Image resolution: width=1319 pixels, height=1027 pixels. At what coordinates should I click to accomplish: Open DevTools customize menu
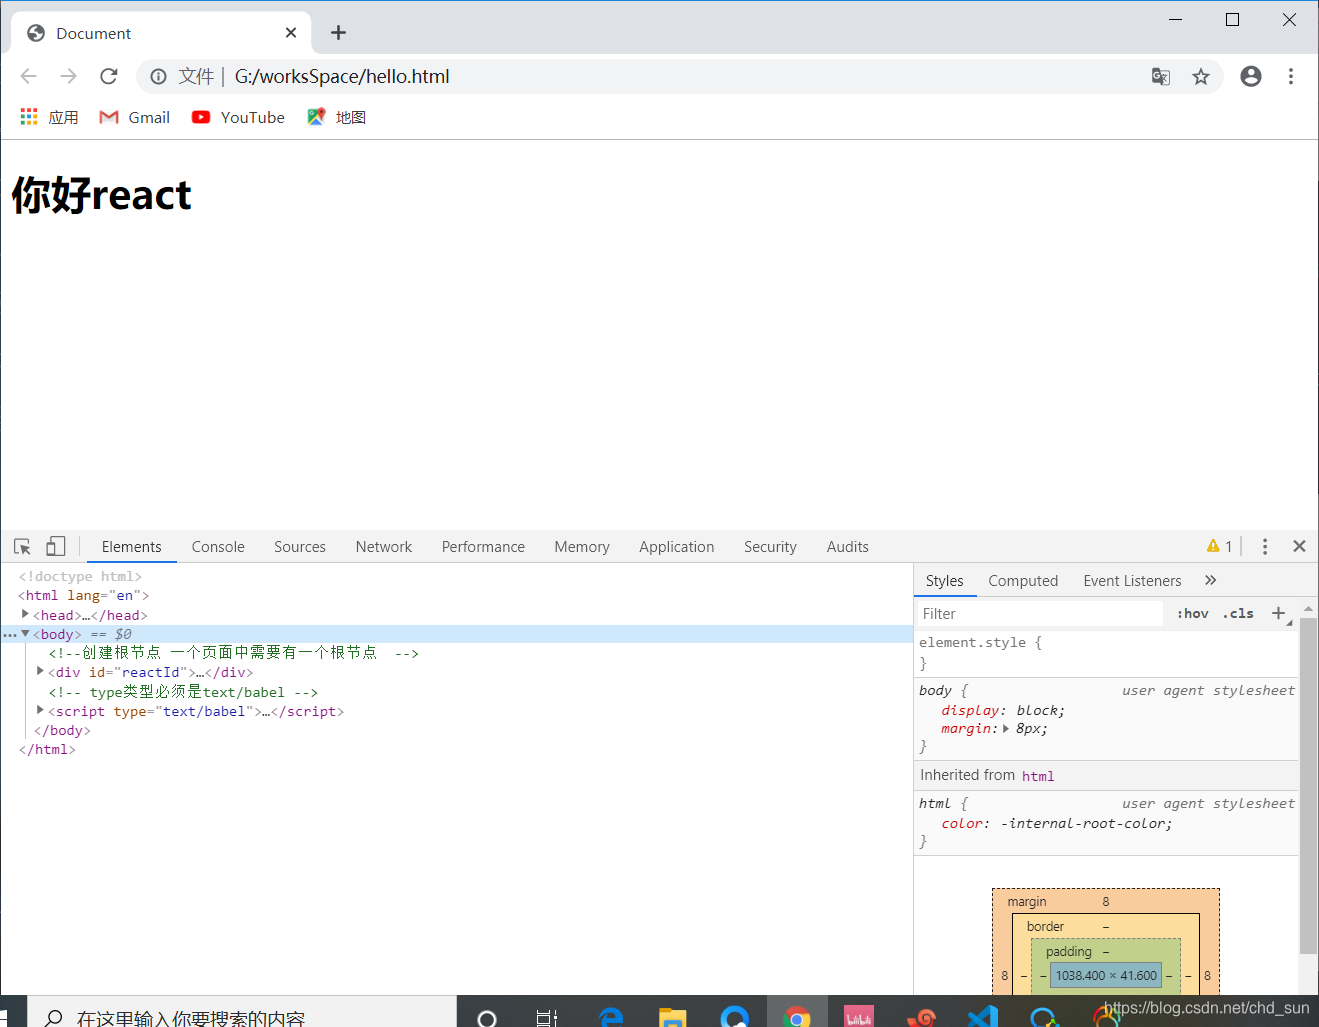[x=1265, y=546]
